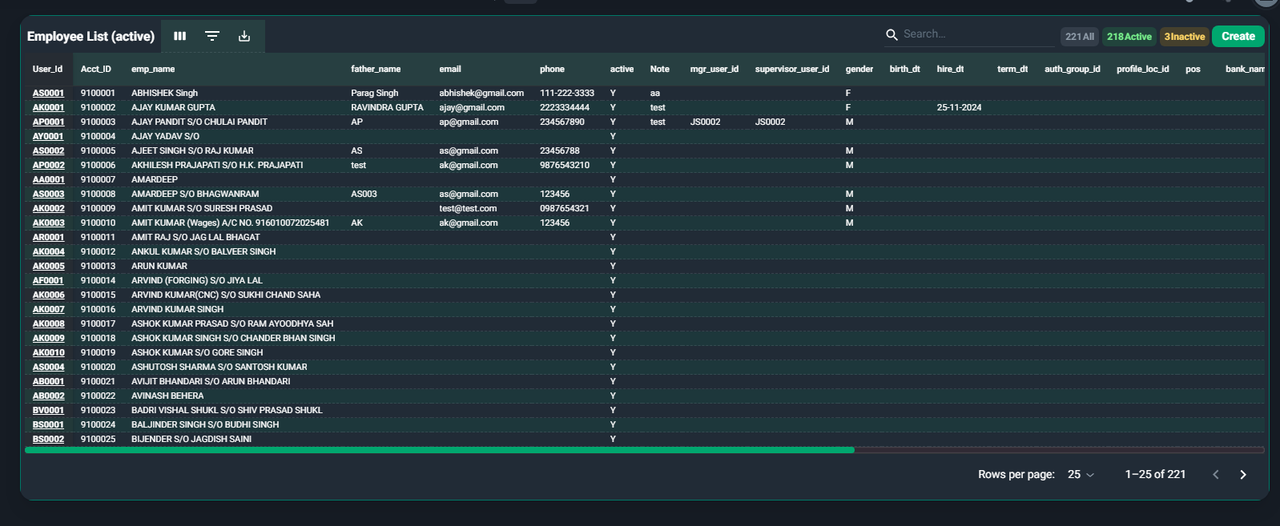Open employee link BS0002

point(48,439)
